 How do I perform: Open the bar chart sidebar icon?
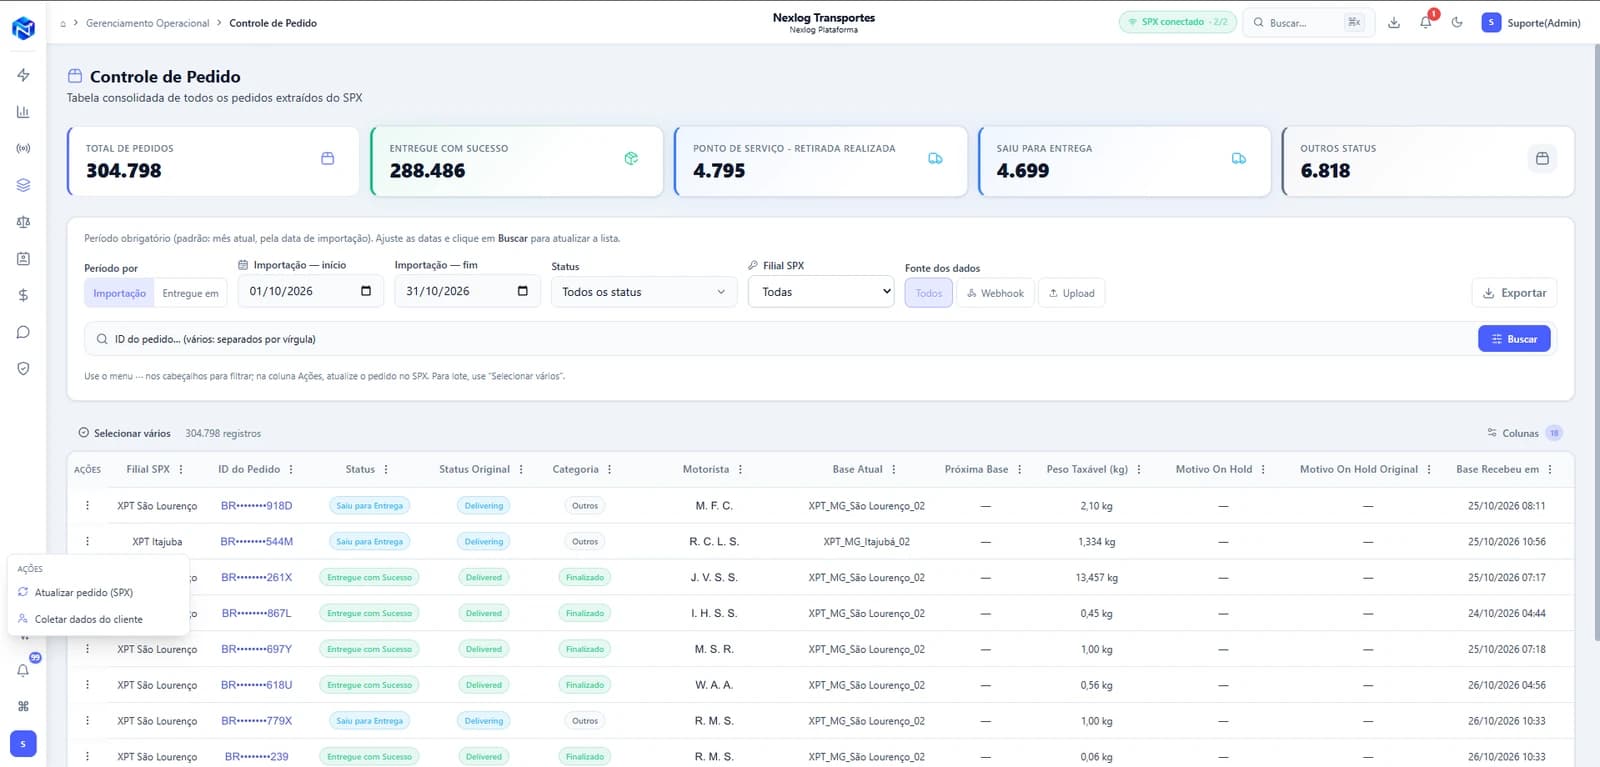(23, 112)
